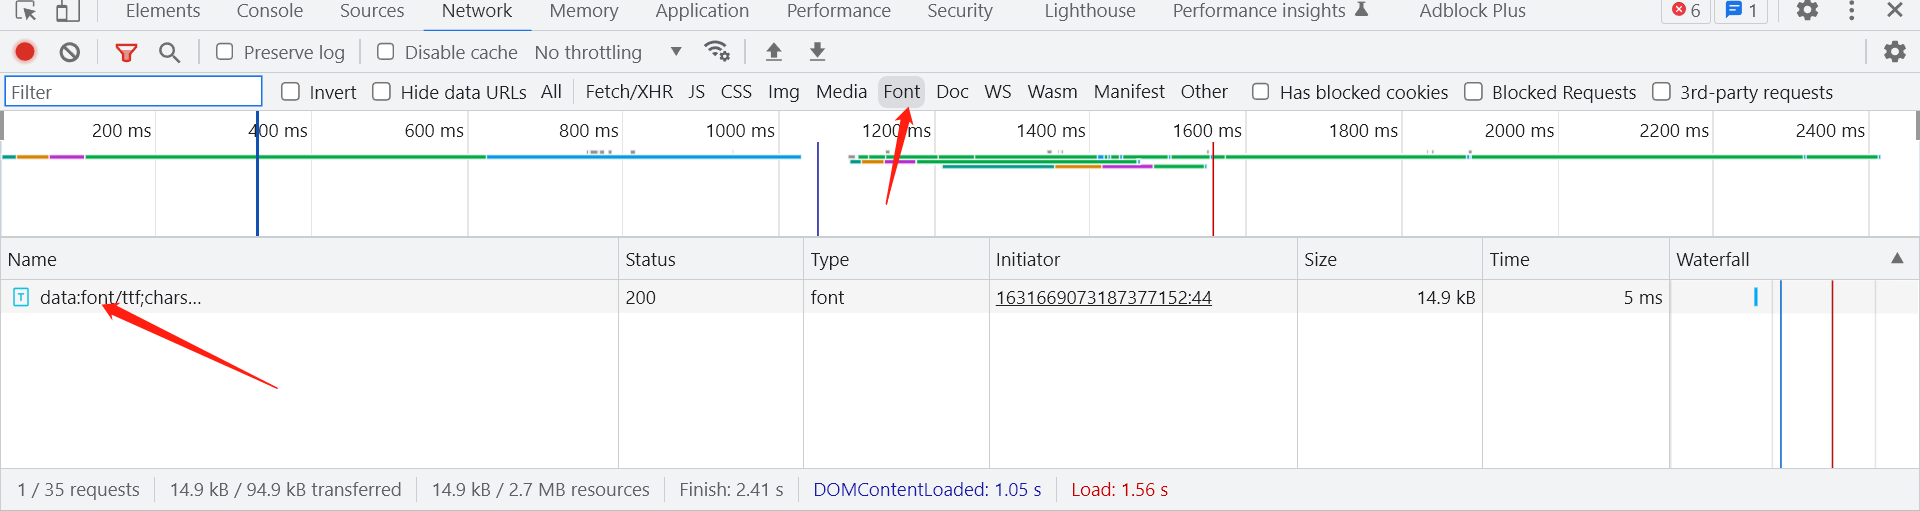This screenshot has width=1920, height=511.
Task: Toggle the filter funnel icon
Action: tap(126, 52)
